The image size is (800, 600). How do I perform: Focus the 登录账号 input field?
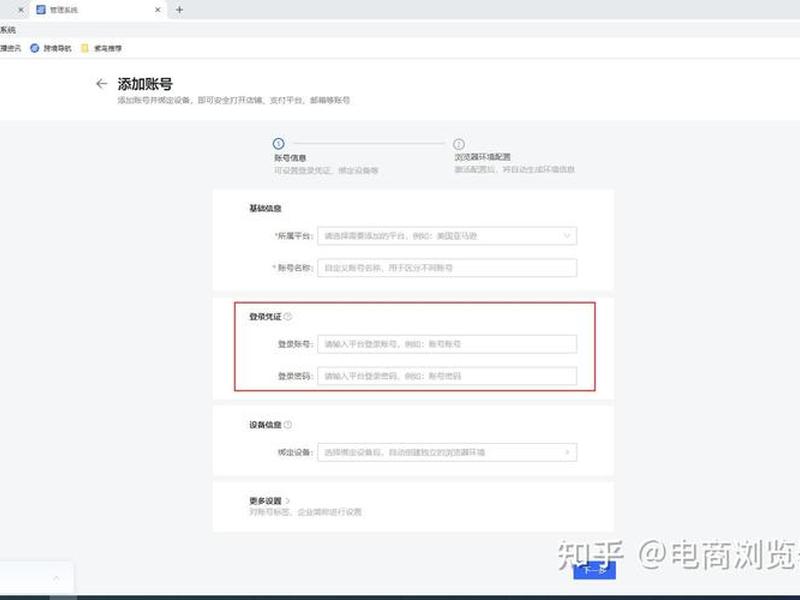coord(447,344)
